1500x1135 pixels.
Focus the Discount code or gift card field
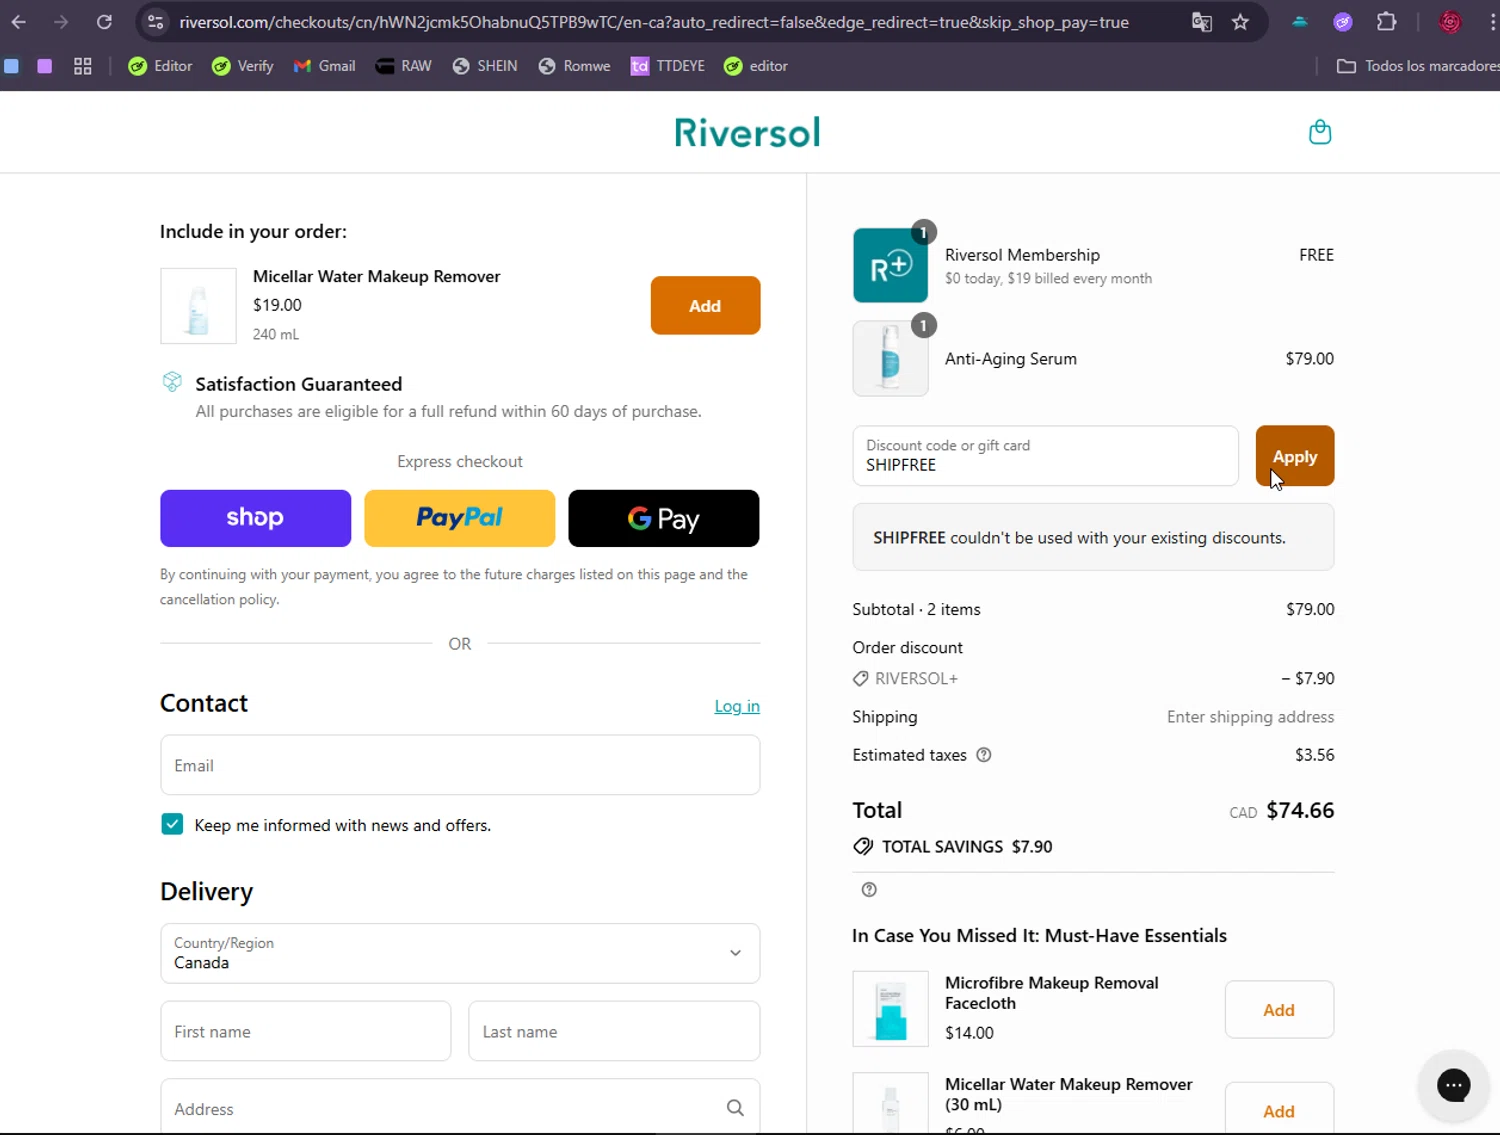(1045, 456)
